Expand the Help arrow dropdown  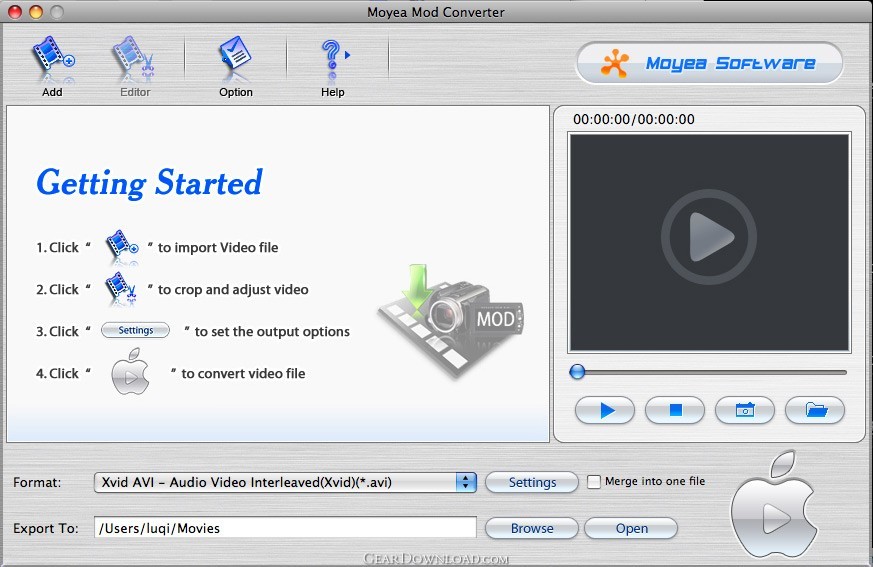click(x=347, y=55)
